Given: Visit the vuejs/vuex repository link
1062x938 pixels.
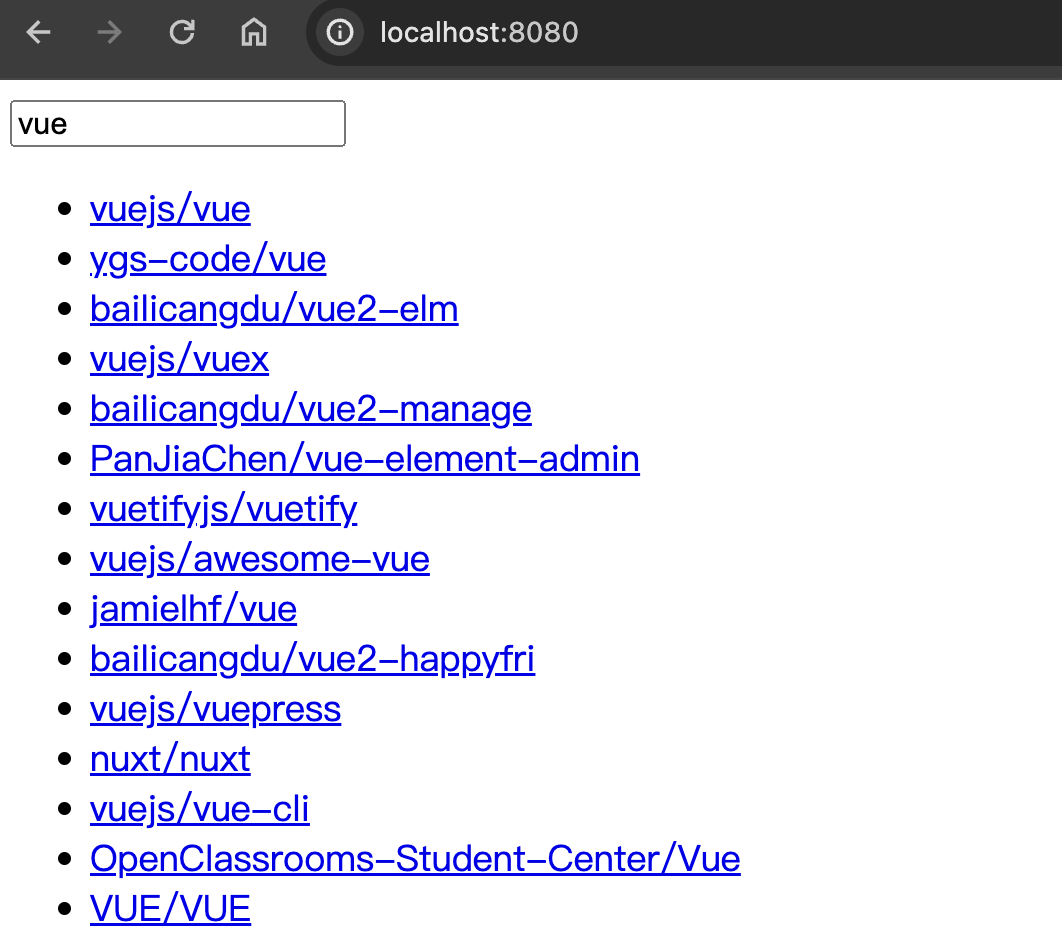Looking at the screenshot, I should pyautogui.click(x=179, y=358).
